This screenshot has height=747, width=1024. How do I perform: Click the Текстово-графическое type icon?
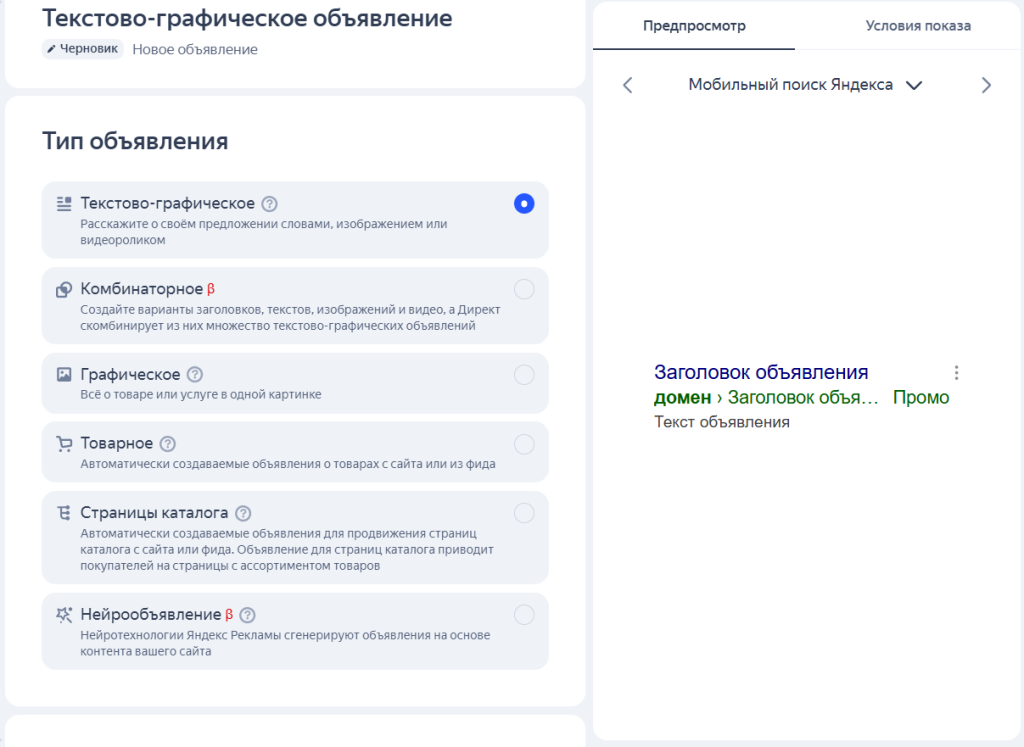(x=64, y=204)
